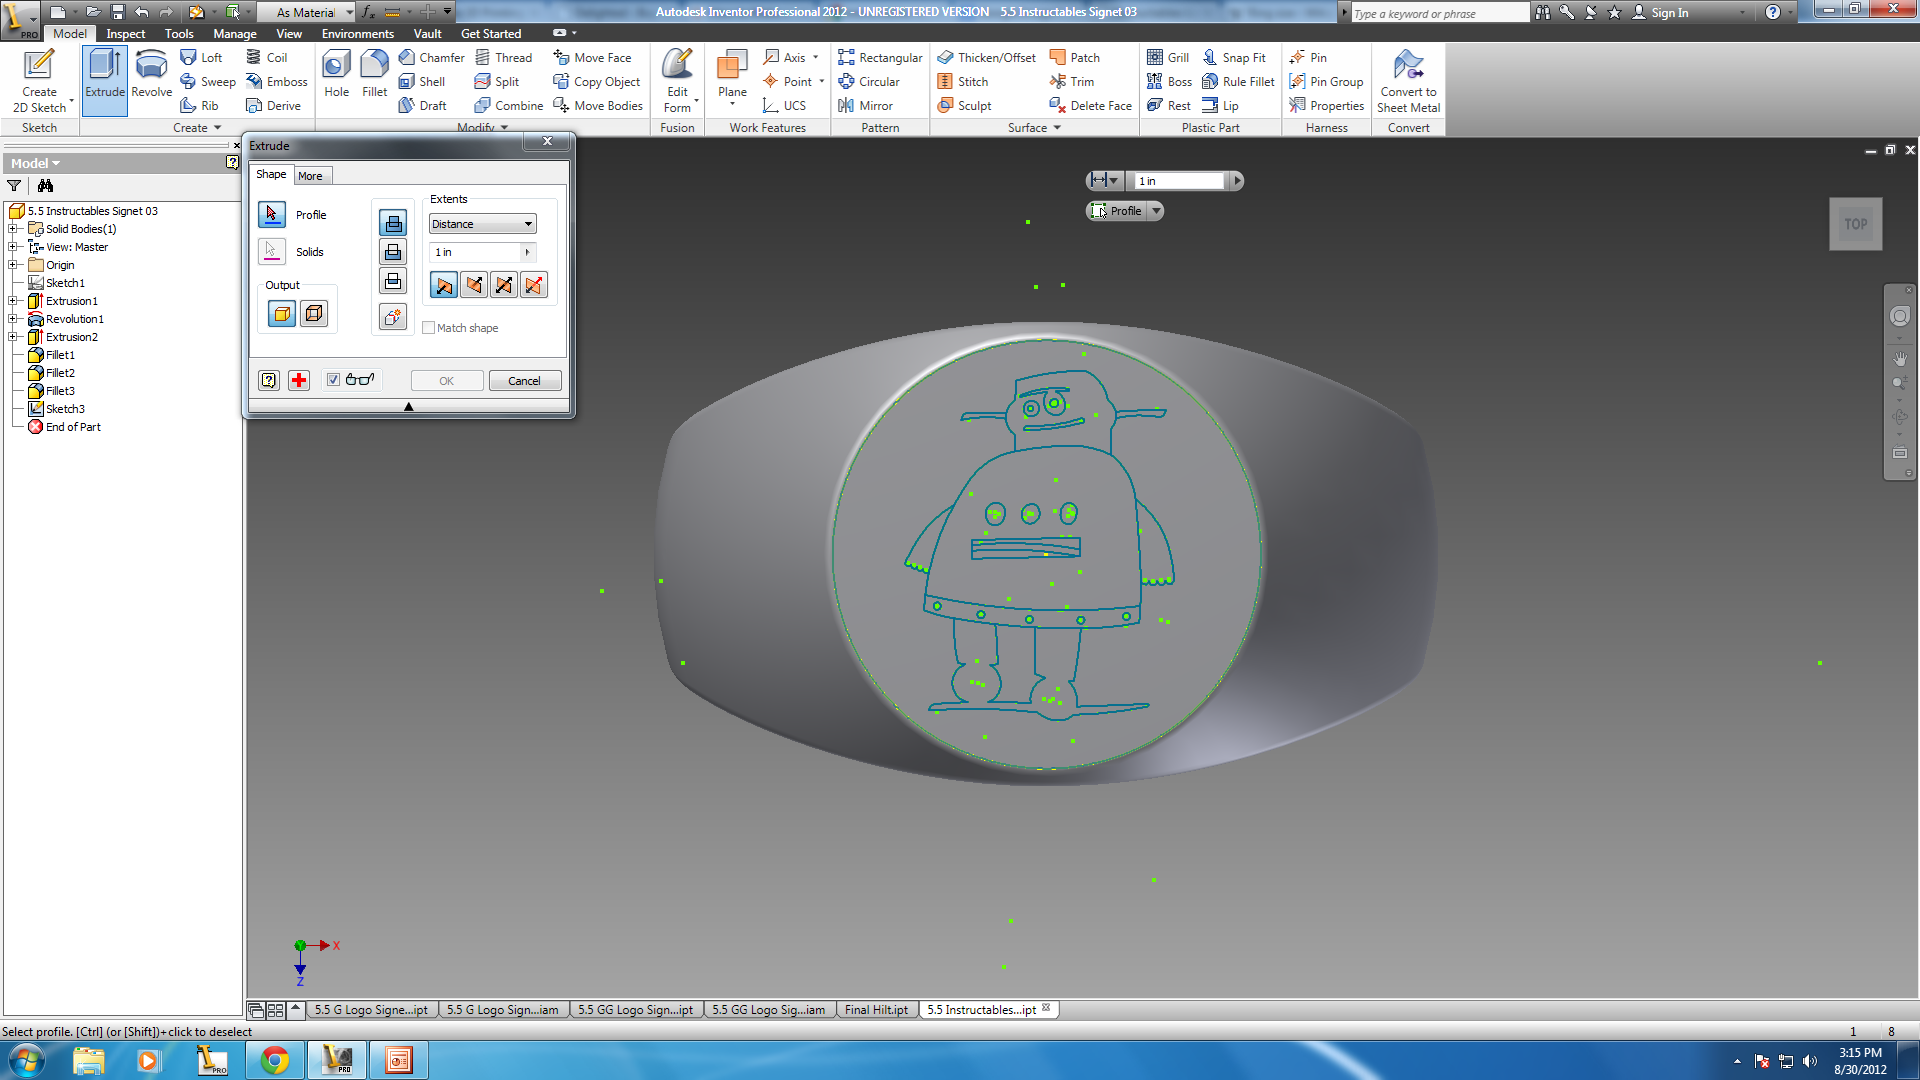Click the red plus icon in Extrude dialog
The image size is (1920, 1080).
click(x=298, y=380)
